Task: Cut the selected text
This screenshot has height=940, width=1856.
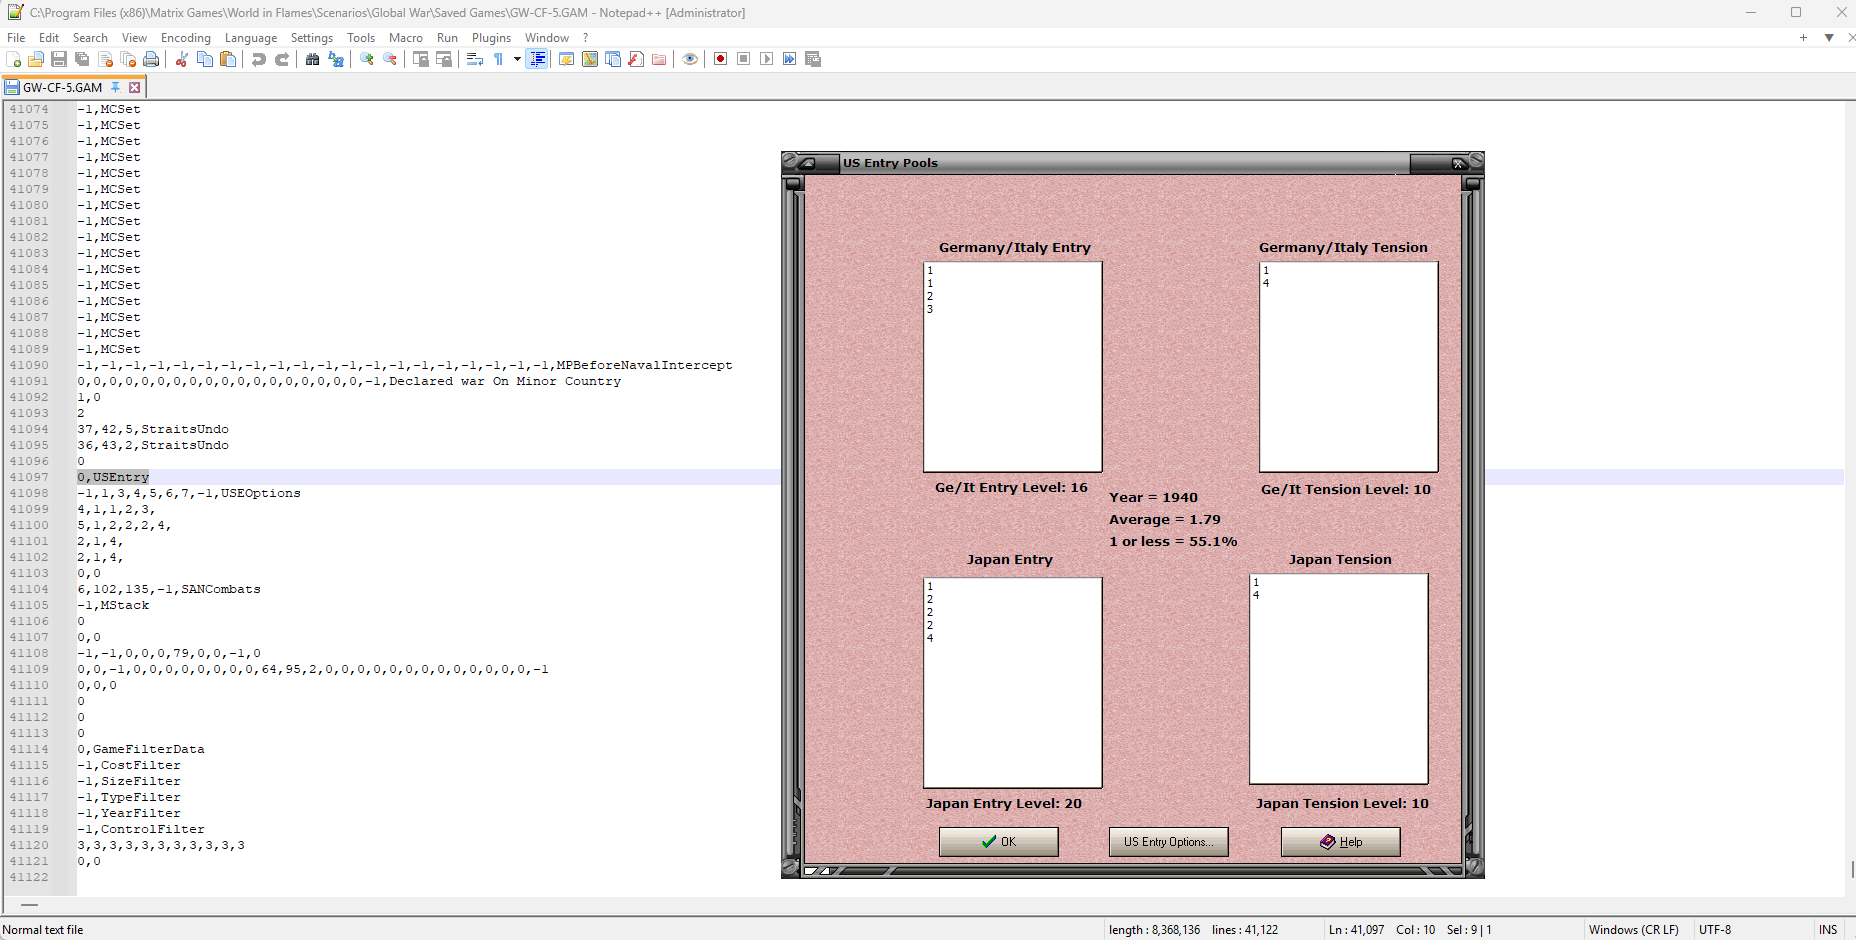Action: [182, 59]
